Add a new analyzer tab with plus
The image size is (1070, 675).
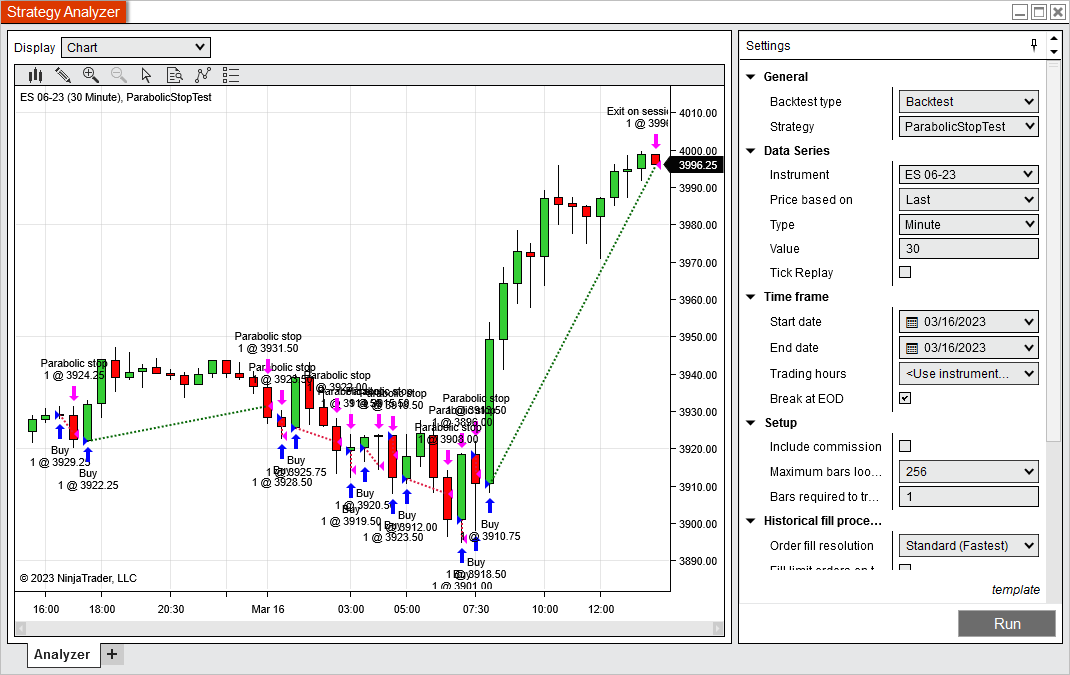(112, 655)
